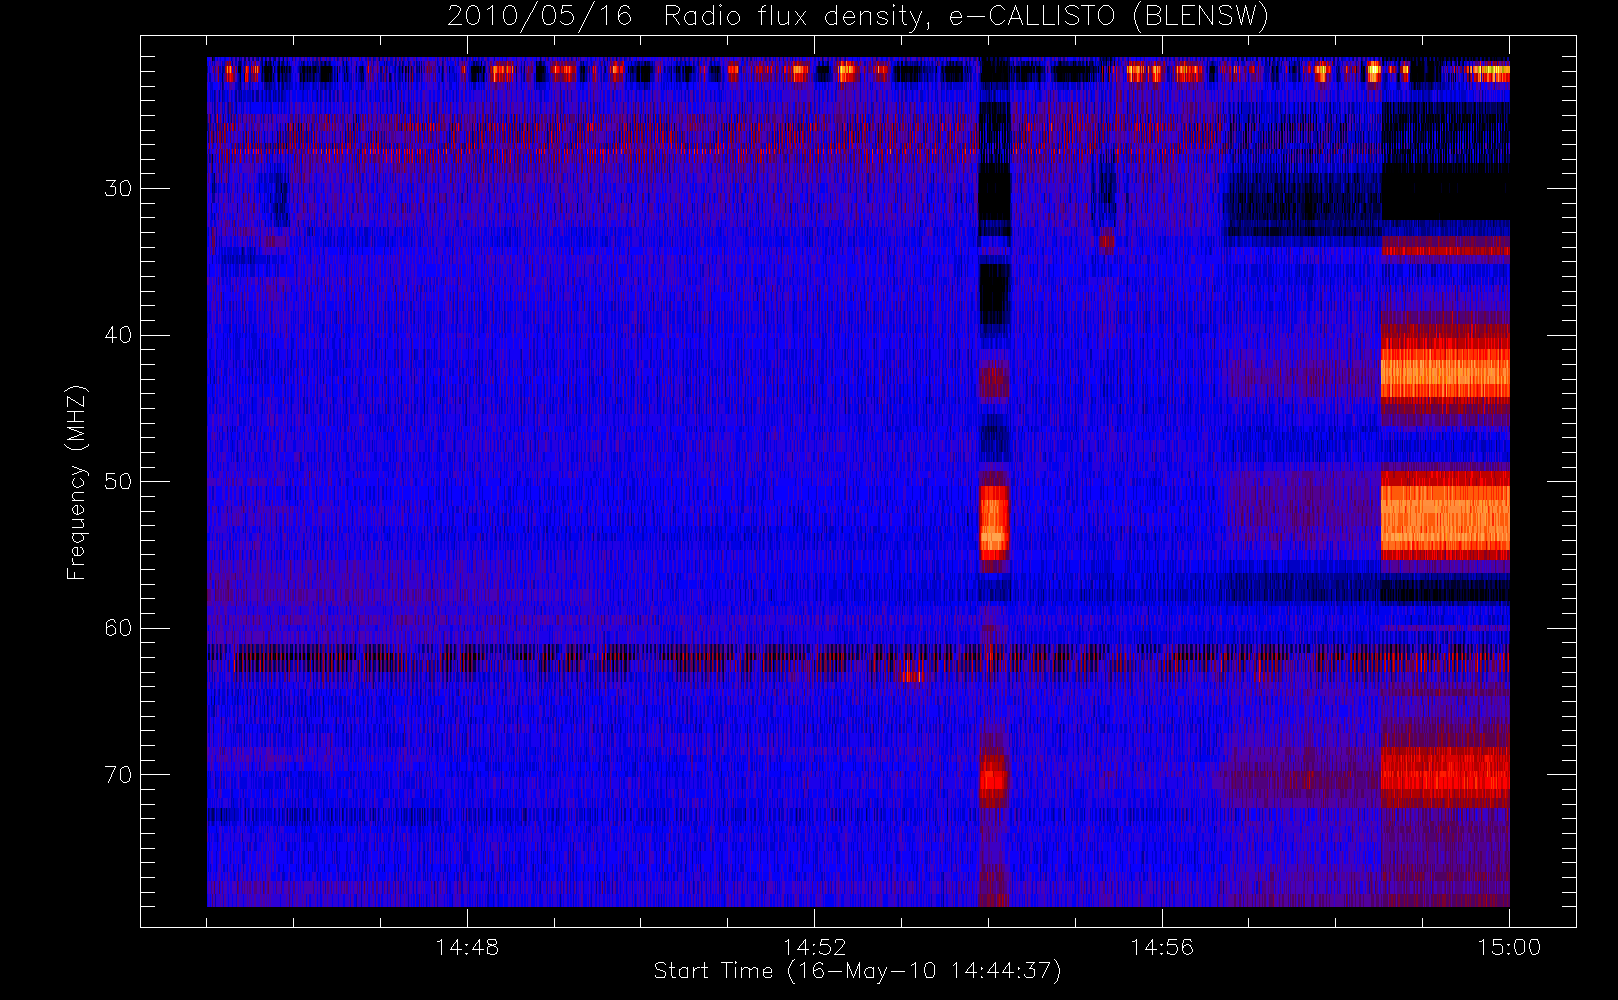1618x1000 pixels.
Task: Click the 14:52 time tick label
Action: (x=814, y=947)
